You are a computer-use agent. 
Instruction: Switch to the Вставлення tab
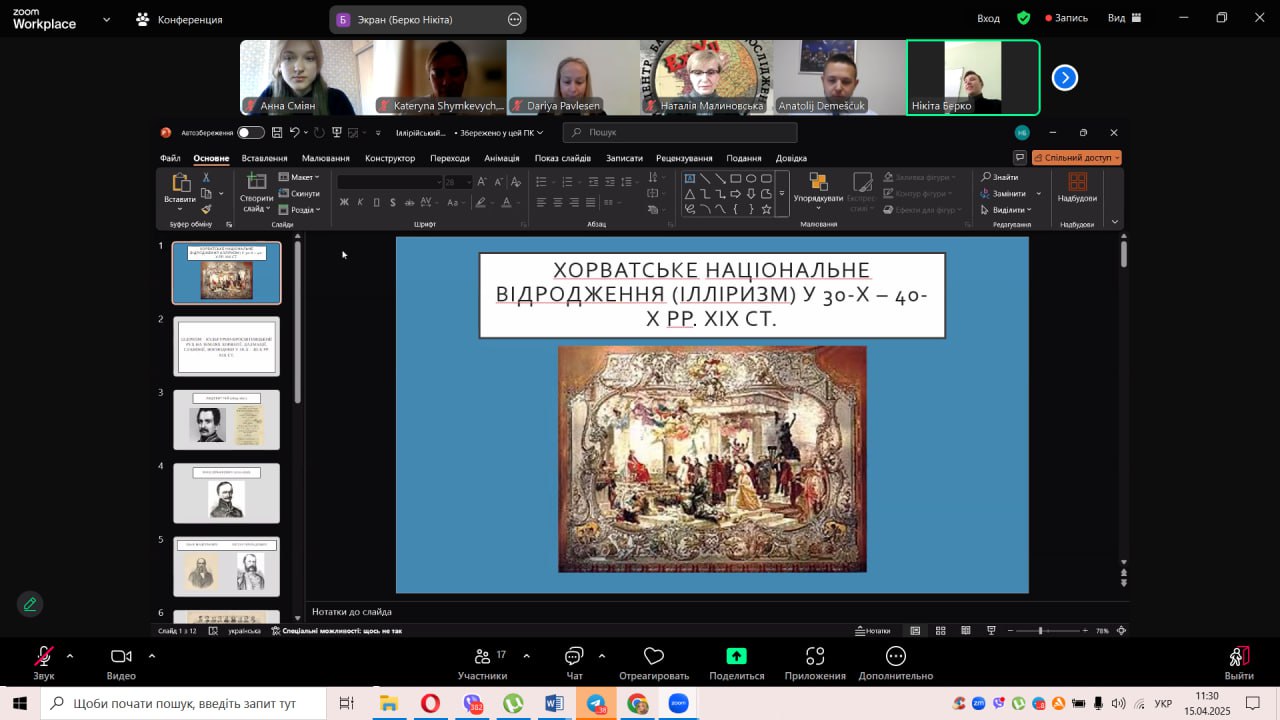pos(264,158)
